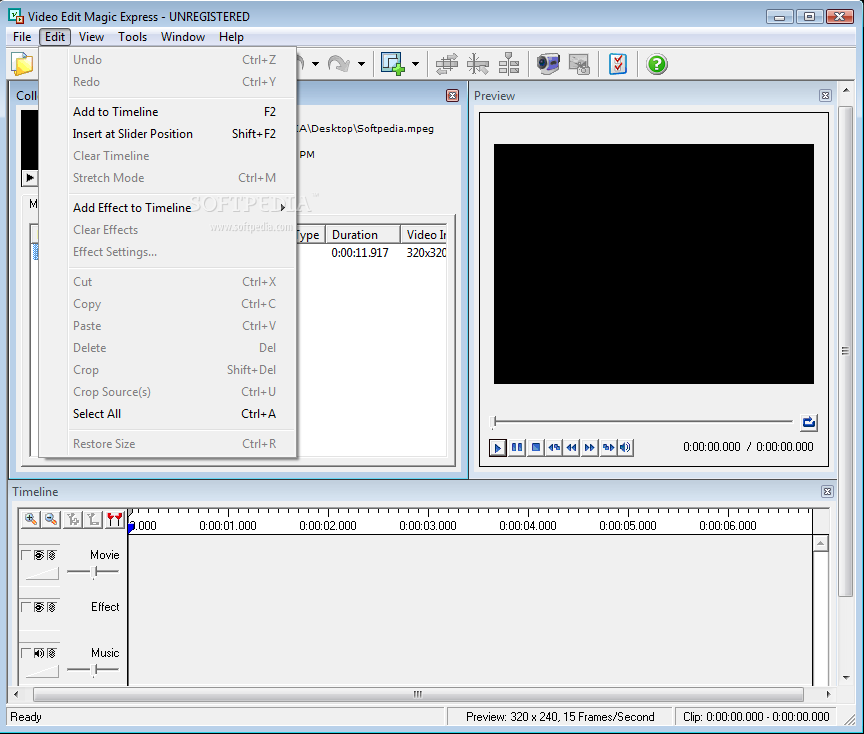Open help with the green question-mark icon
The height and width of the screenshot is (734, 864).
point(657,64)
